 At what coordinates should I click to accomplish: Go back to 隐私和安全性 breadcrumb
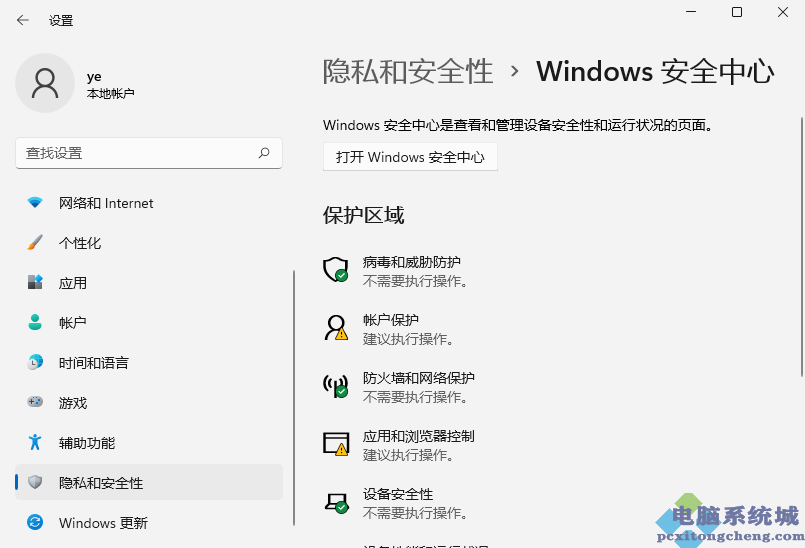pyautogui.click(x=408, y=71)
